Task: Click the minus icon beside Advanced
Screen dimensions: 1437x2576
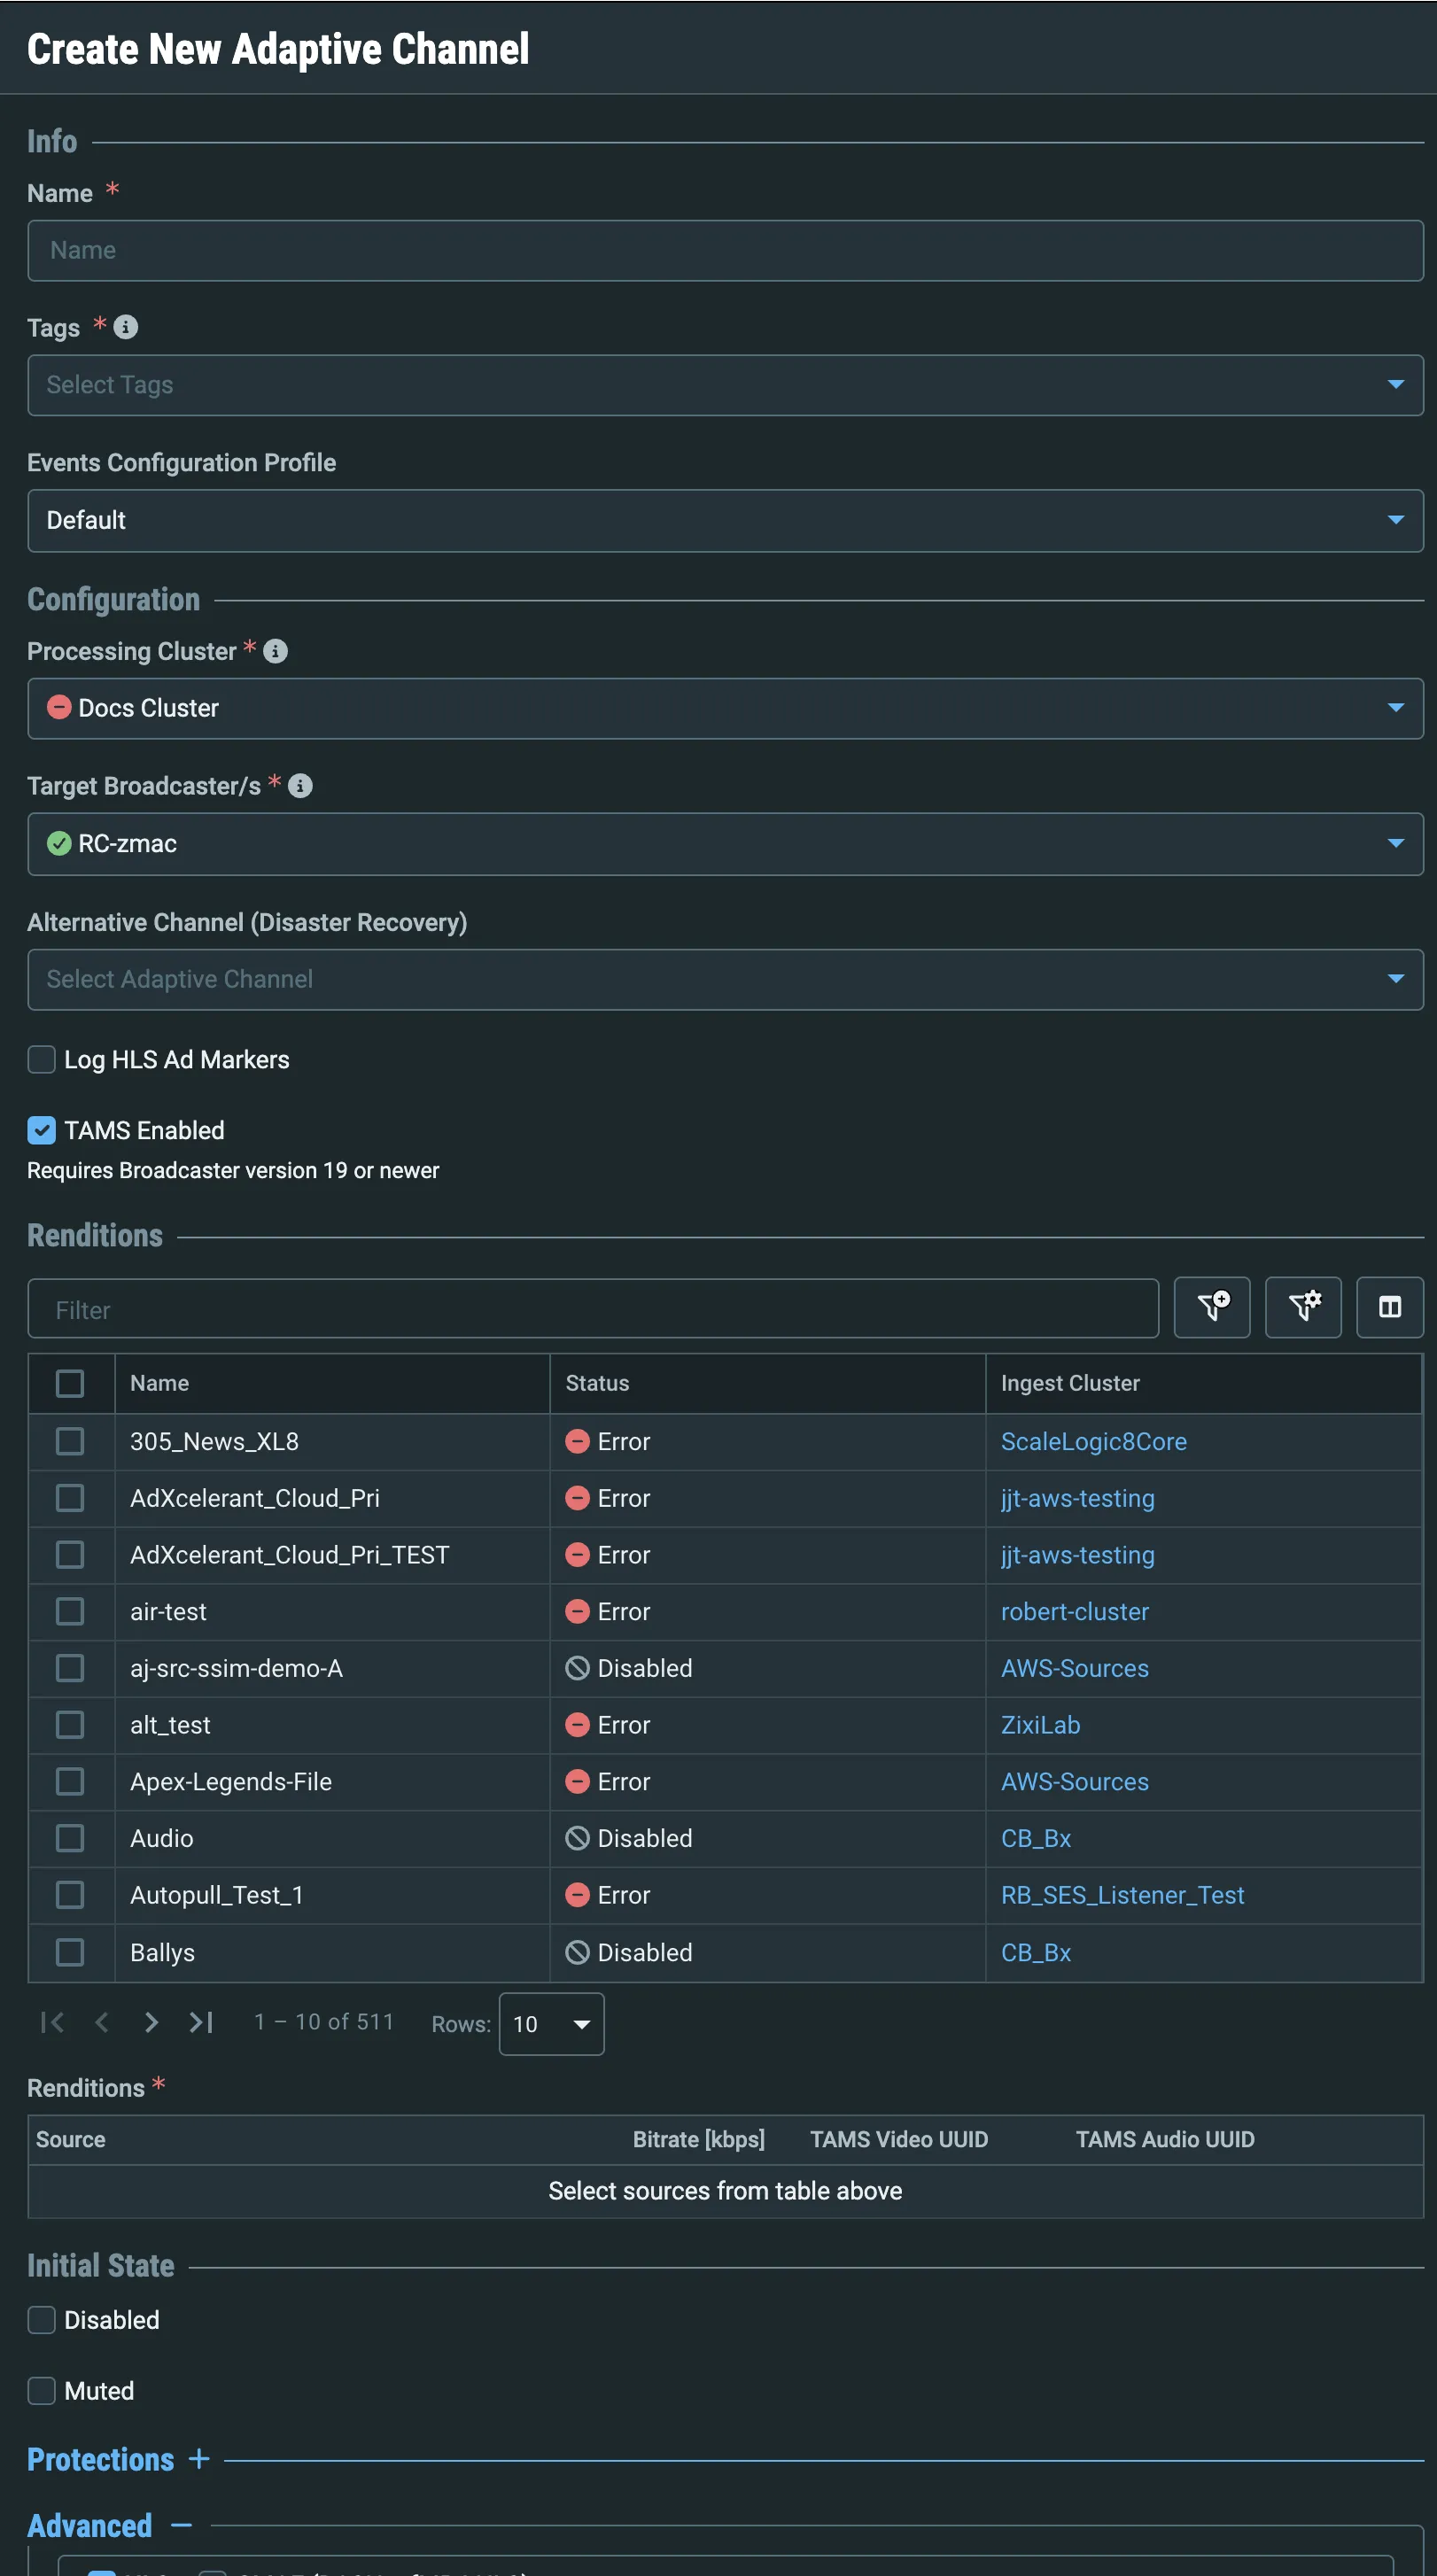Action: pos(181,2525)
